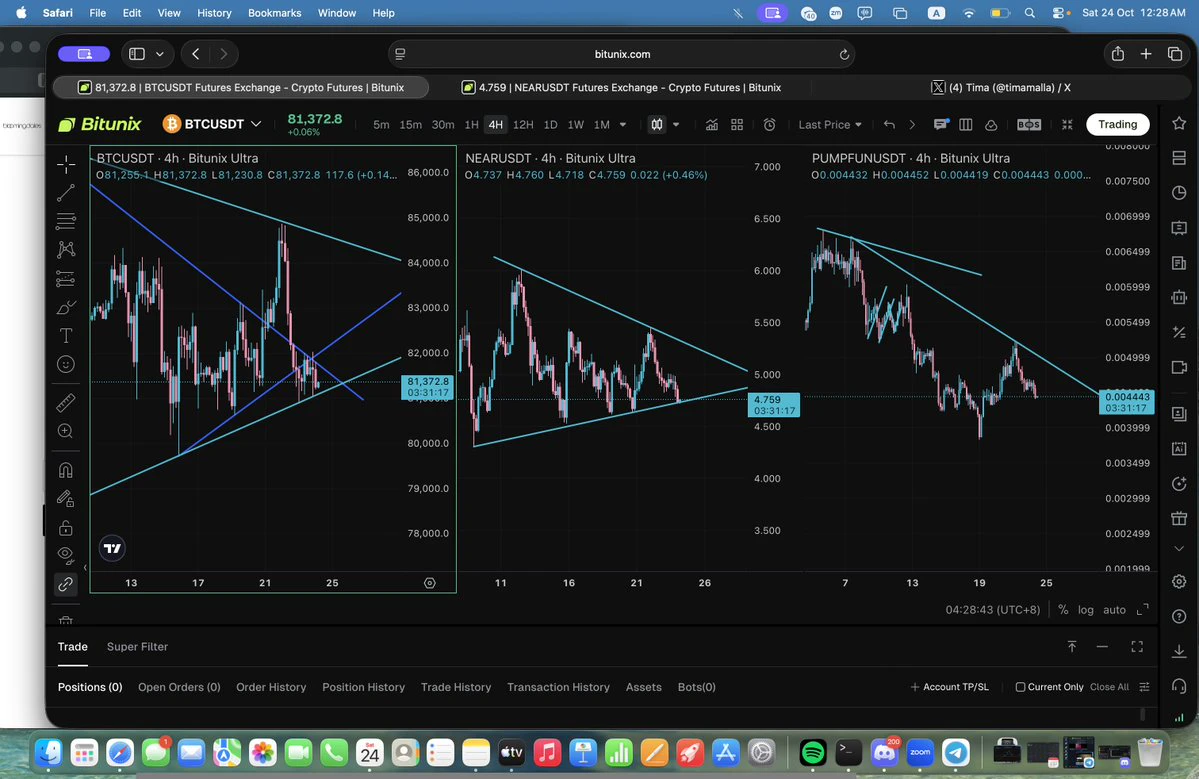This screenshot has width=1199, height=779.
Task: Click the Trading button
Action: pyautogui.click(x=1117, y=125)
